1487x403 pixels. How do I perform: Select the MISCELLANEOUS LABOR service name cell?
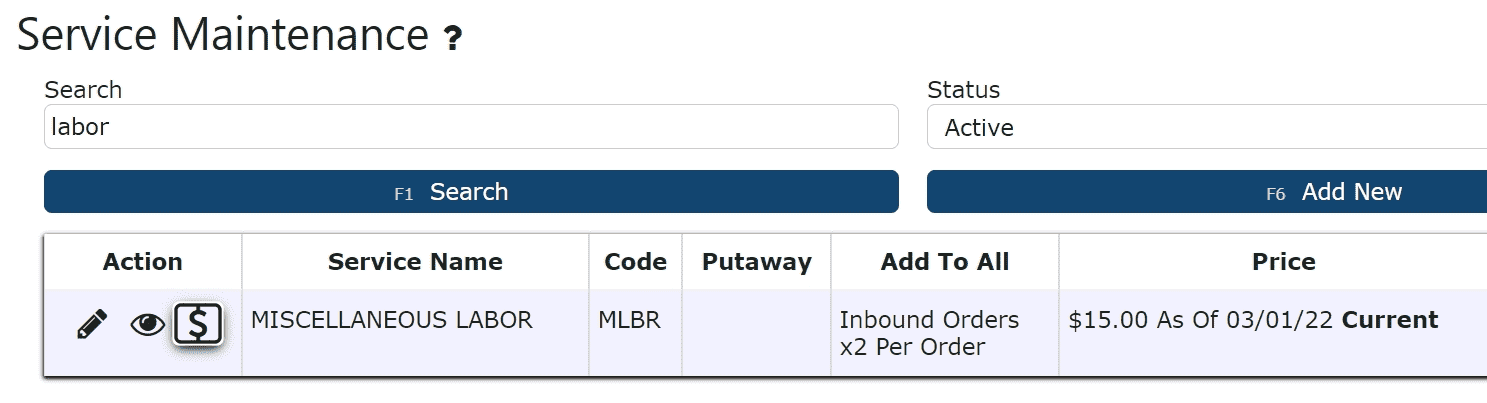[415, 333]
